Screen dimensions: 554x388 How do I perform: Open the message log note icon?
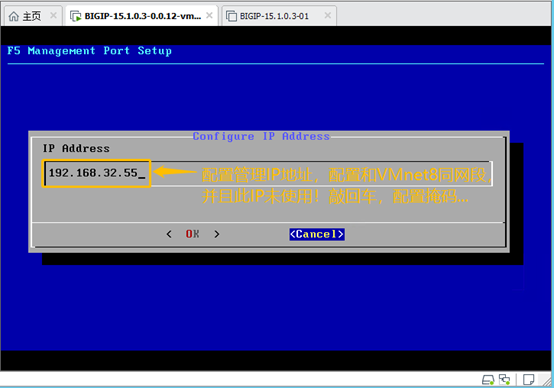pyautogui.click(x=529, y=380)
